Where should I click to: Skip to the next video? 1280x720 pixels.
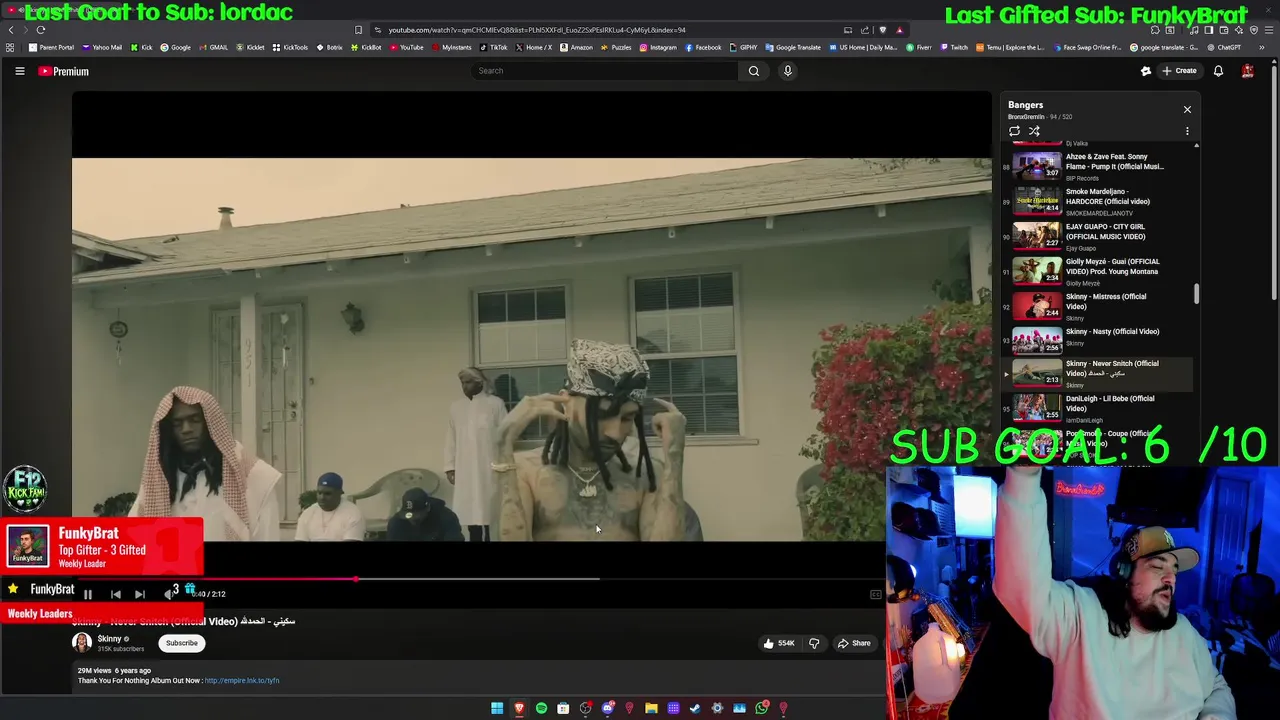[140, 594]
